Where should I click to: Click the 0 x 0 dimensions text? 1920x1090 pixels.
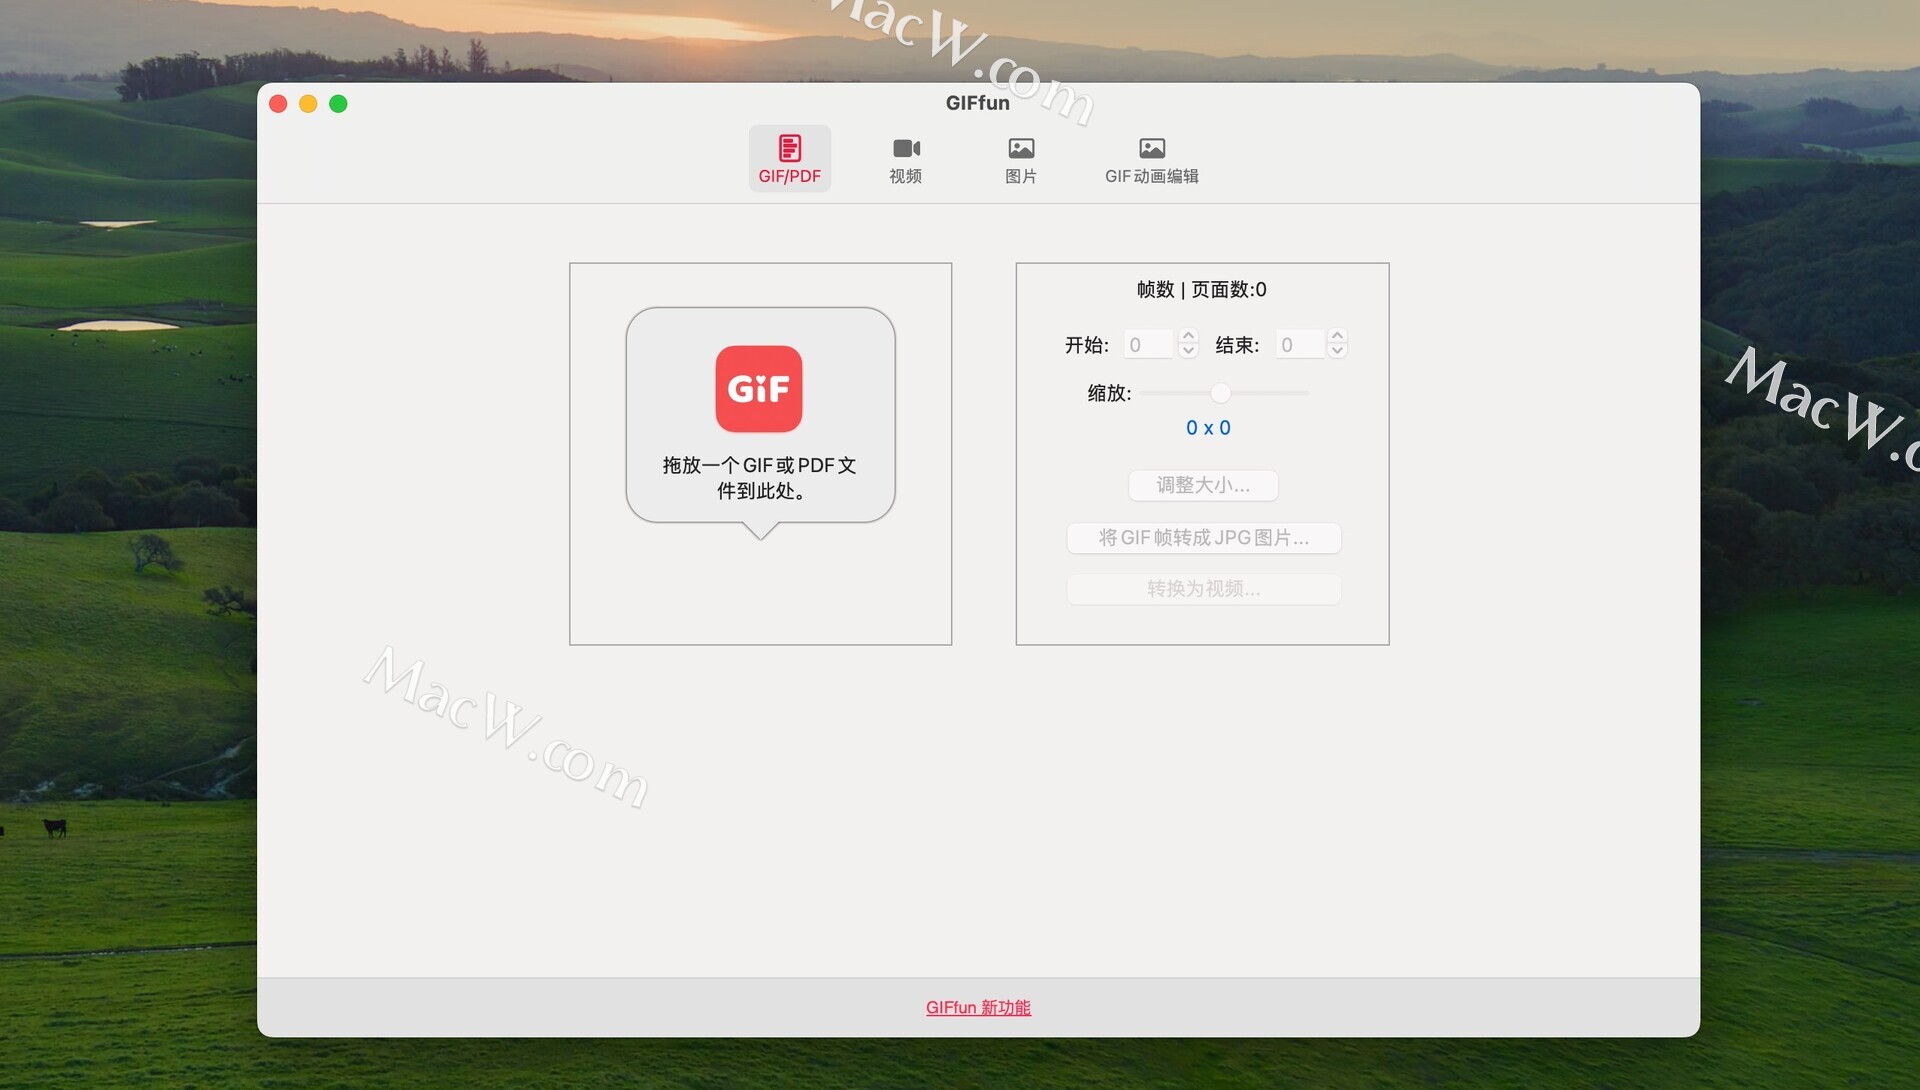(x=1208, y=428)
